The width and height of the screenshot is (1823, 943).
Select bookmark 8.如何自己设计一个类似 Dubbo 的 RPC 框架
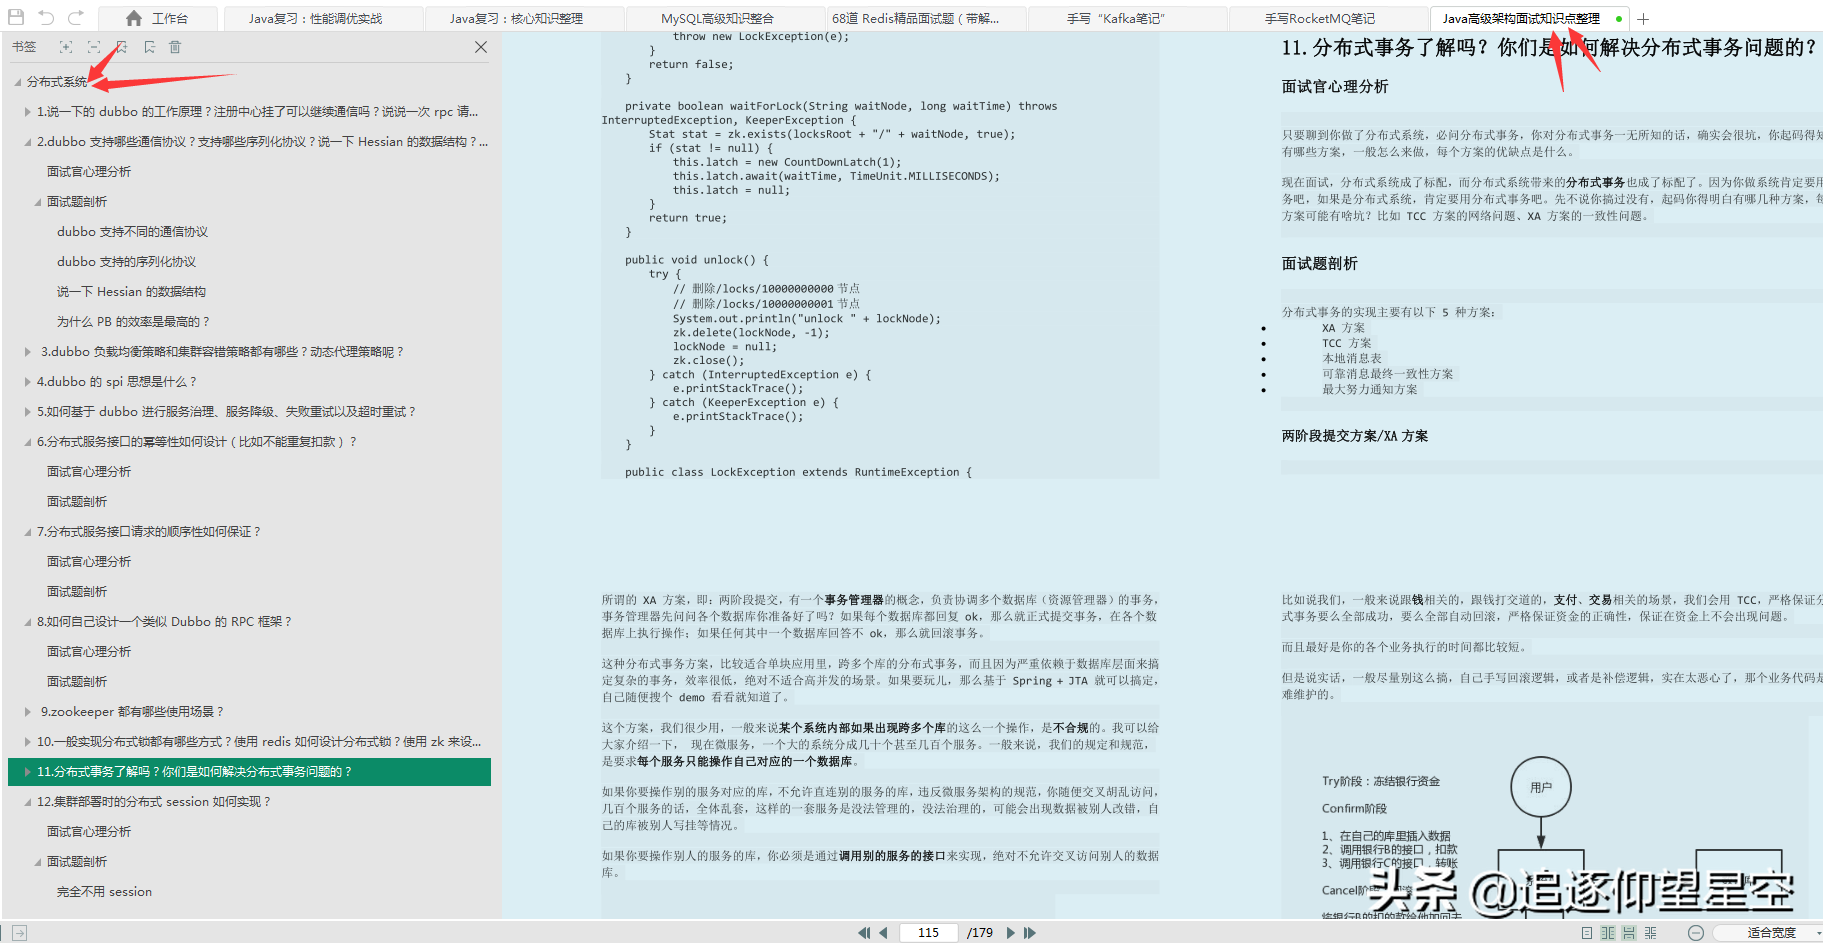click(164, 622)
